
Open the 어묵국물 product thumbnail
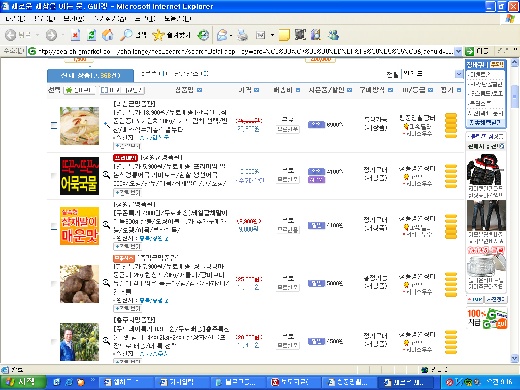pos(79,176)
